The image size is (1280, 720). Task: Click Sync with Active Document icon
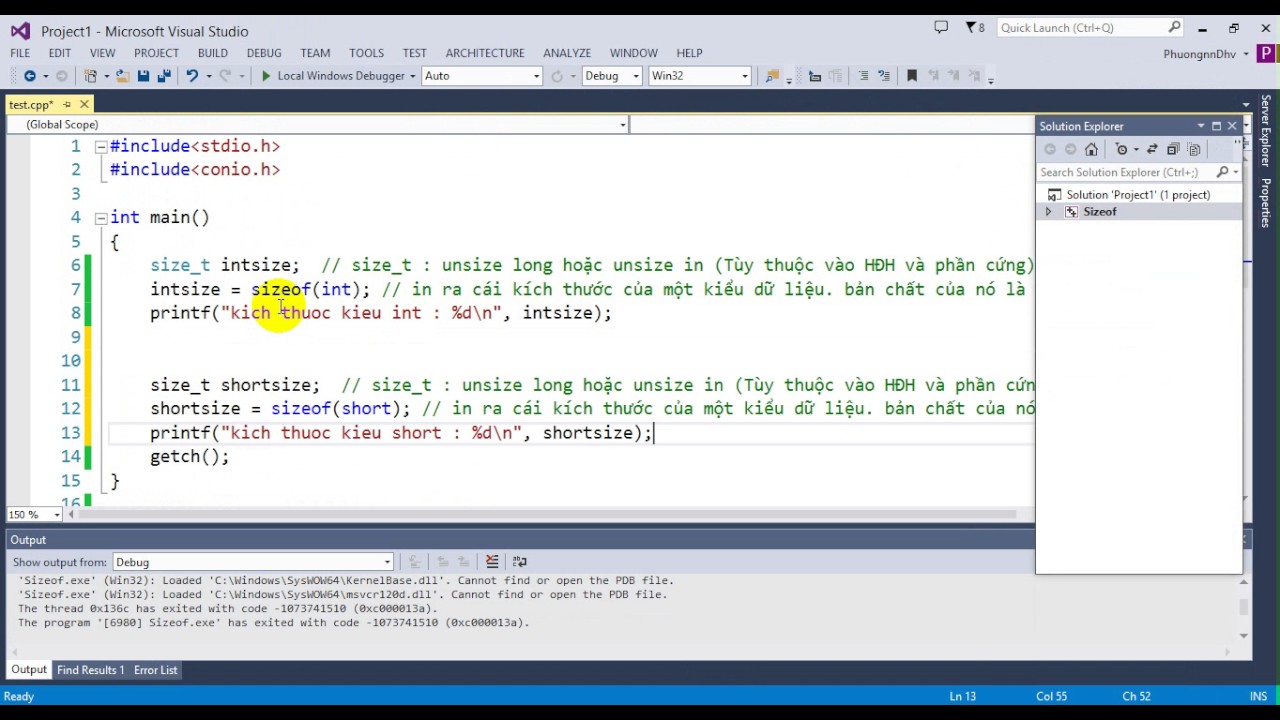1152,149
